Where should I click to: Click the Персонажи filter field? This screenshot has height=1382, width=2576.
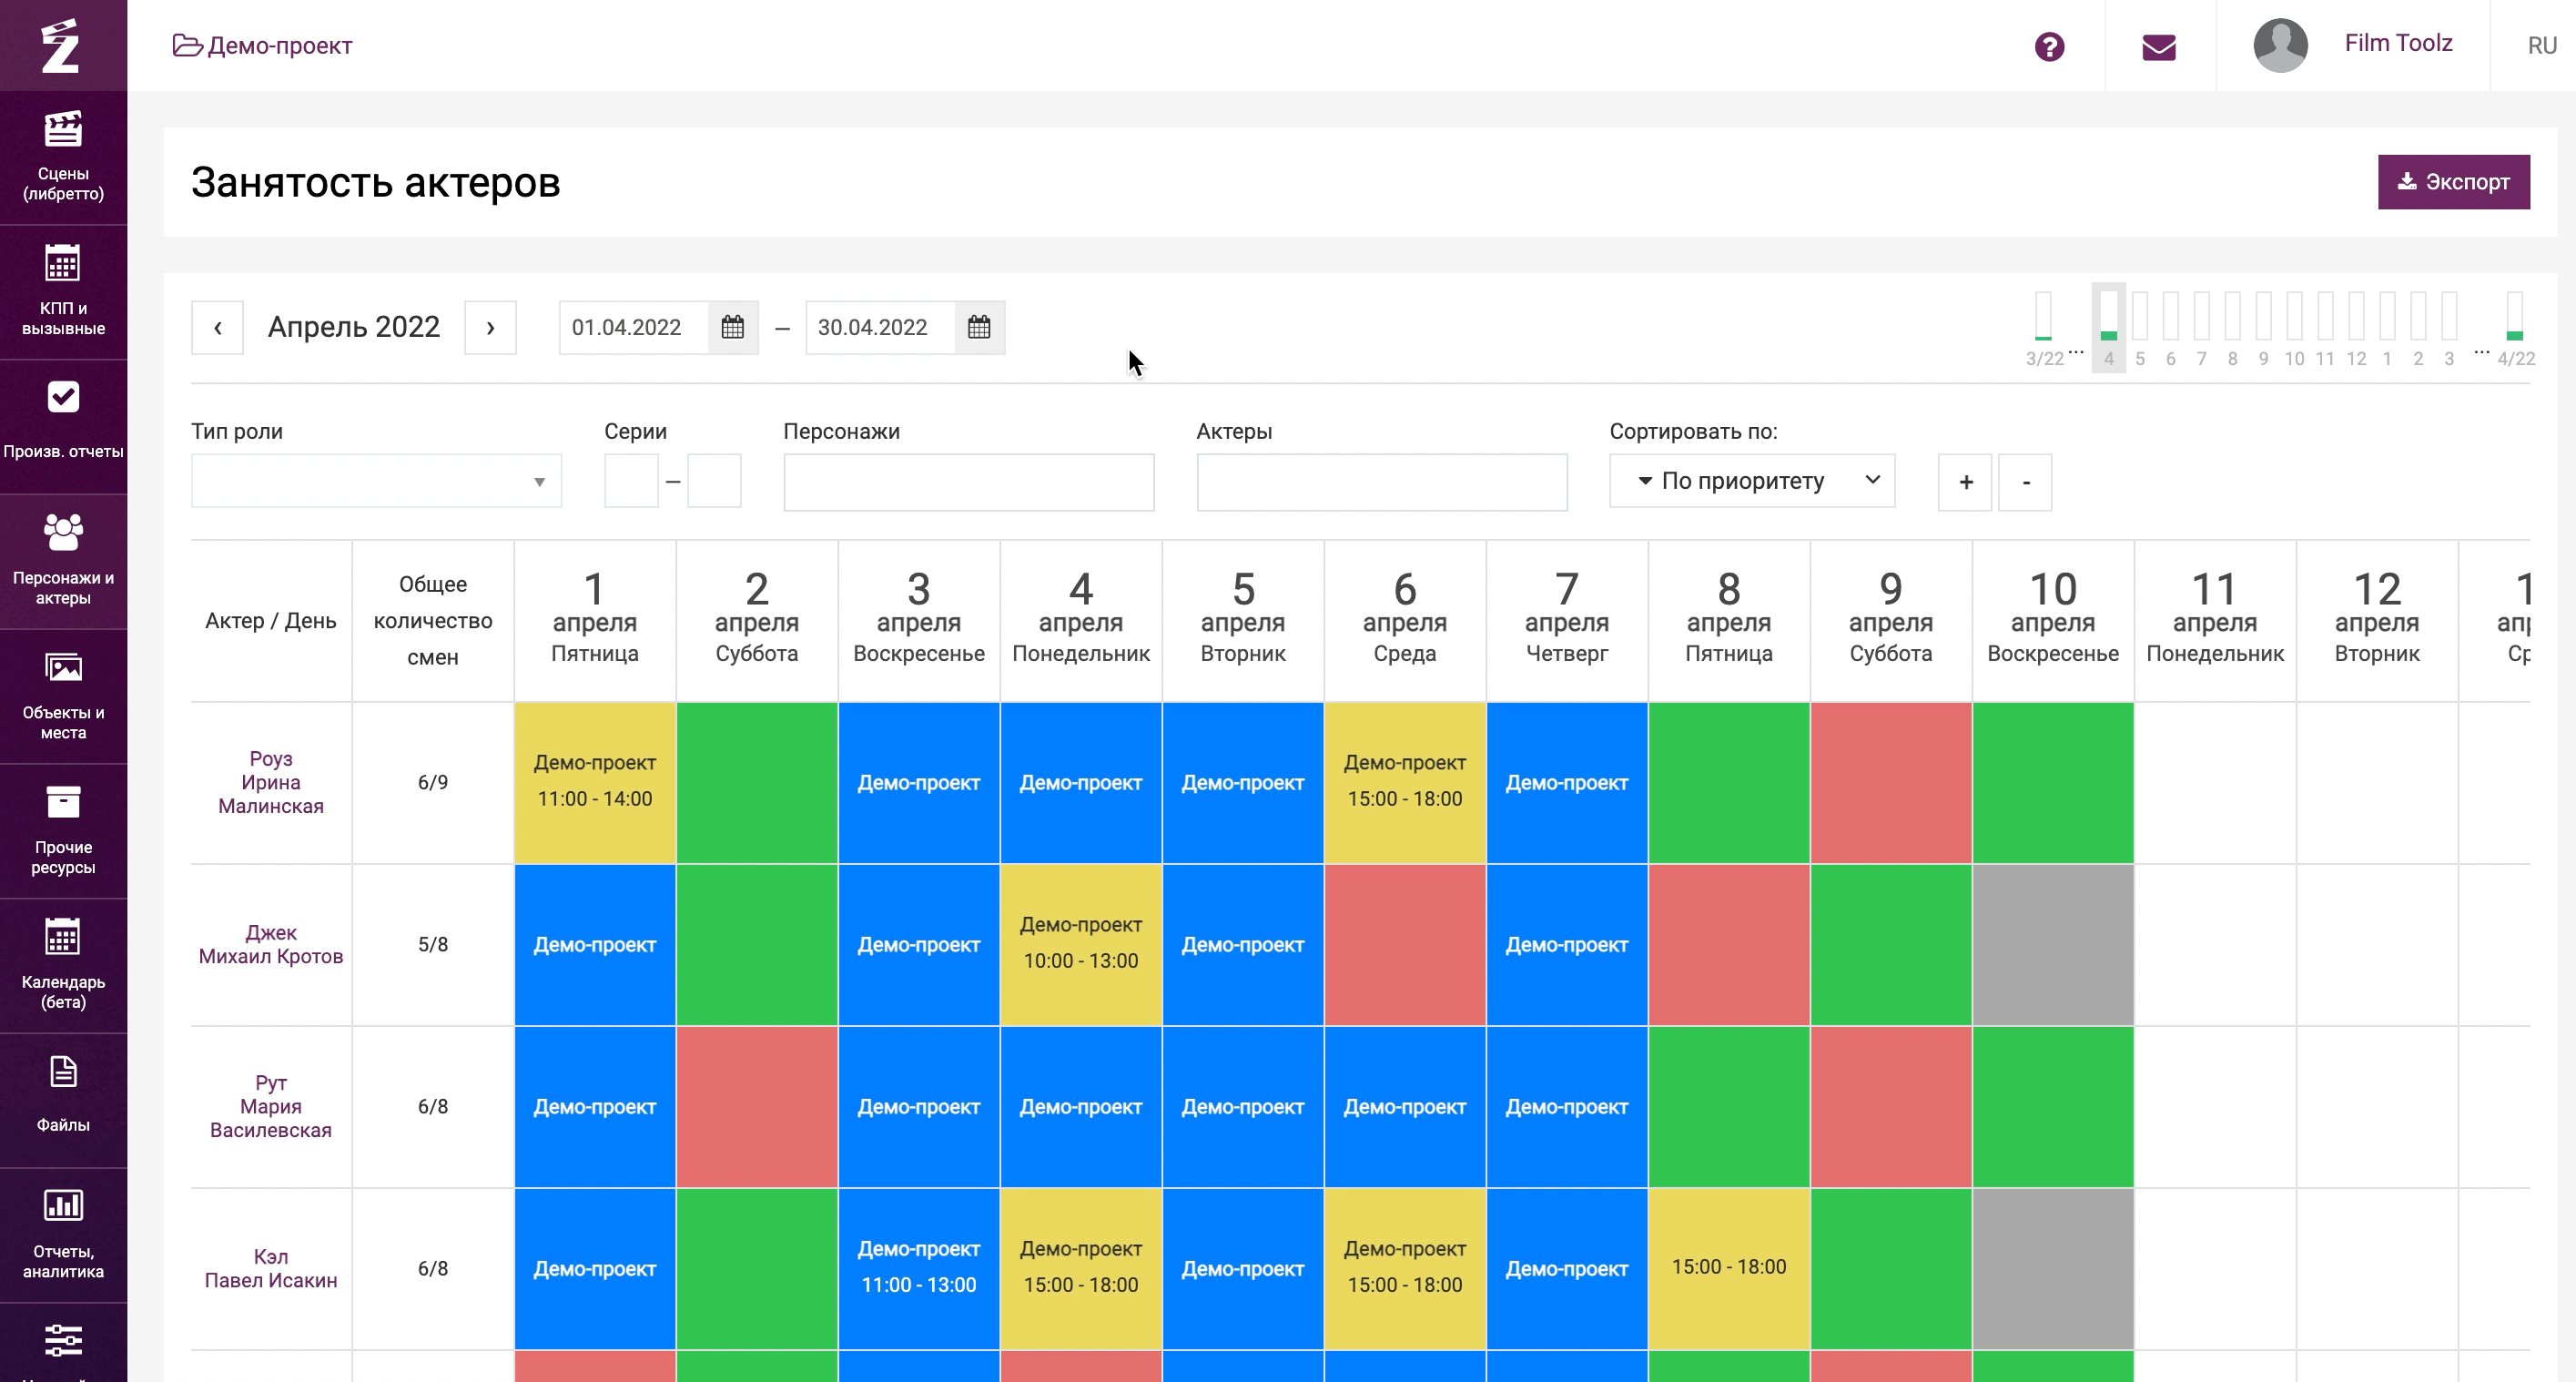point(968,482)
